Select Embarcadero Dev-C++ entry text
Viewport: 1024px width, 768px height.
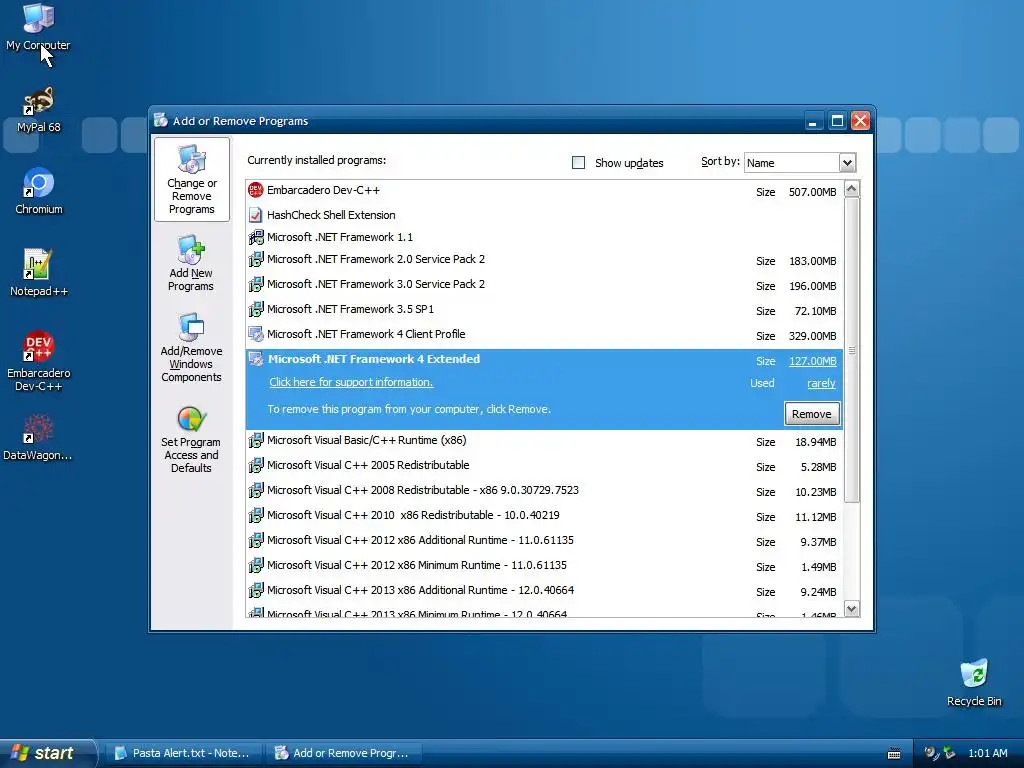click(323, 190)
